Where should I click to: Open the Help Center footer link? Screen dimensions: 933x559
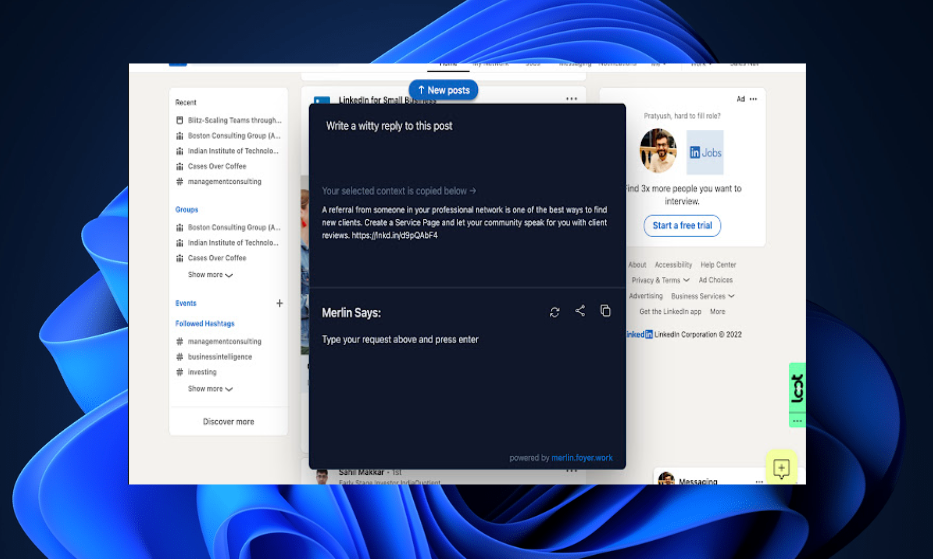(718, 264)
